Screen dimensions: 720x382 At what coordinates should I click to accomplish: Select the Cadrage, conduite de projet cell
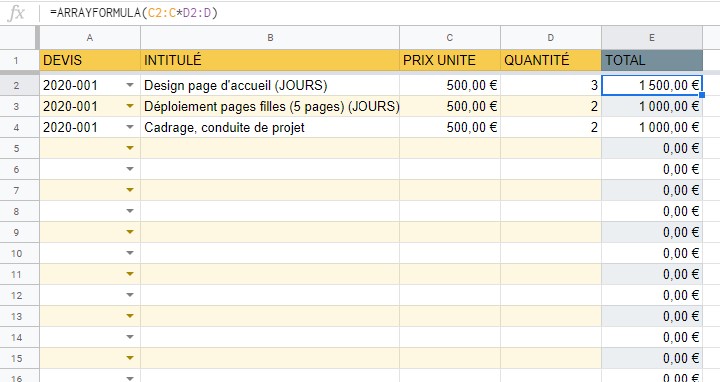click(x=270, y=127)
